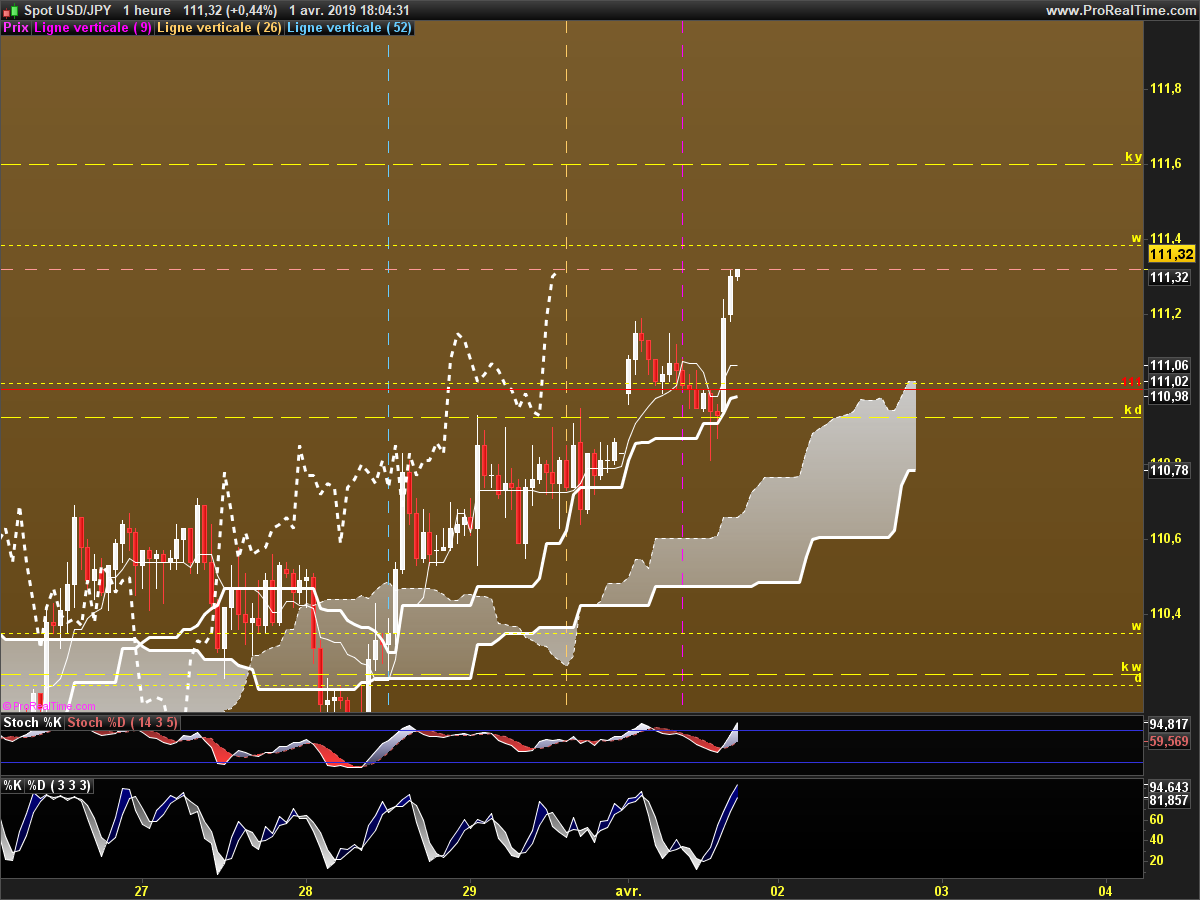Screen dimensions: 1200x900
Task: Select the %D (3 3 3) label
Action: 59,786
